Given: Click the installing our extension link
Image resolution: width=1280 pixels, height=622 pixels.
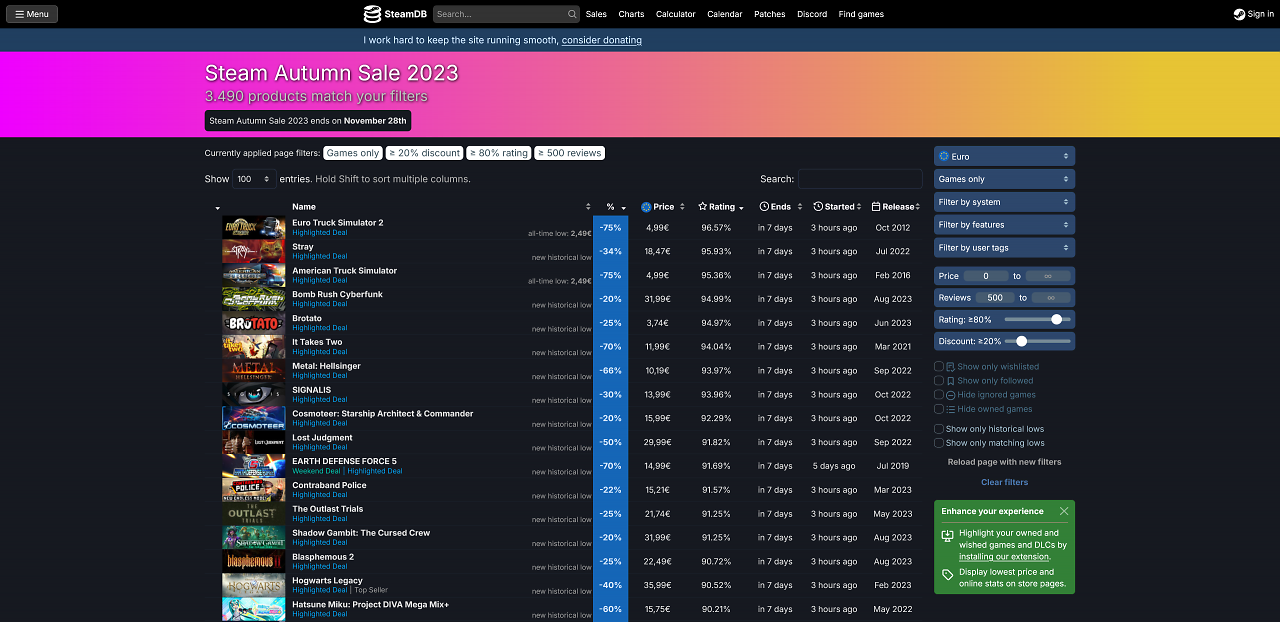Looking at the screenshot, I should click(1004, 557).
